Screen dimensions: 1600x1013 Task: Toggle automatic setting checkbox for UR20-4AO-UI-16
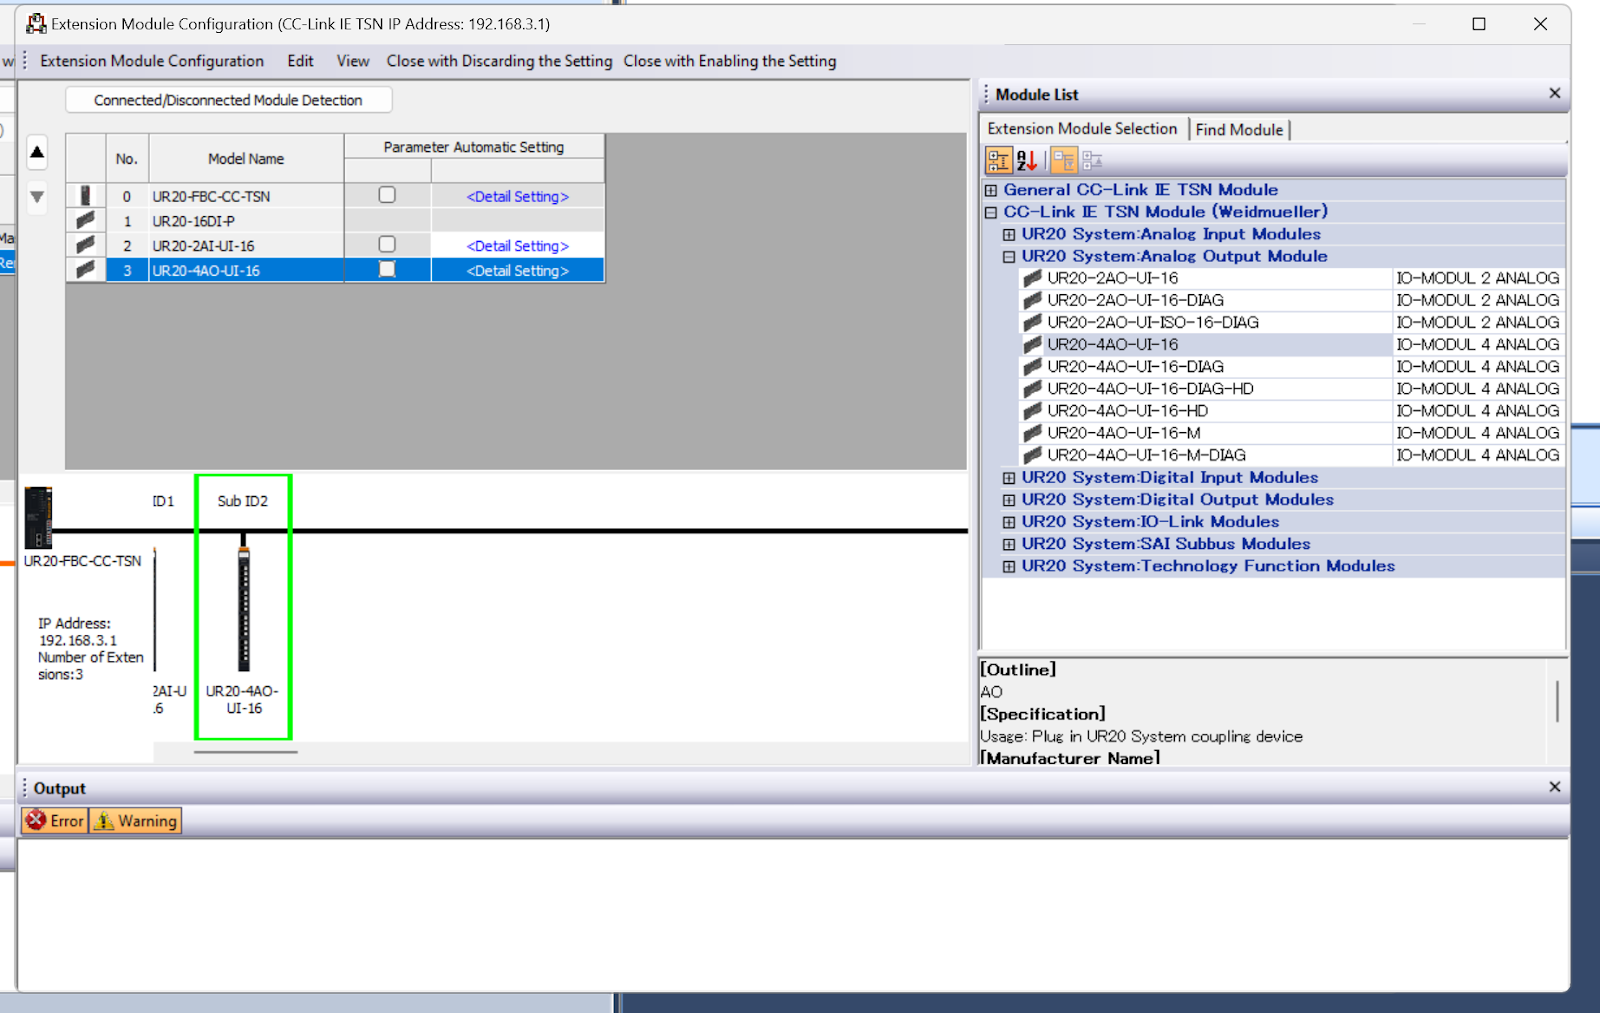click(387, 269)
